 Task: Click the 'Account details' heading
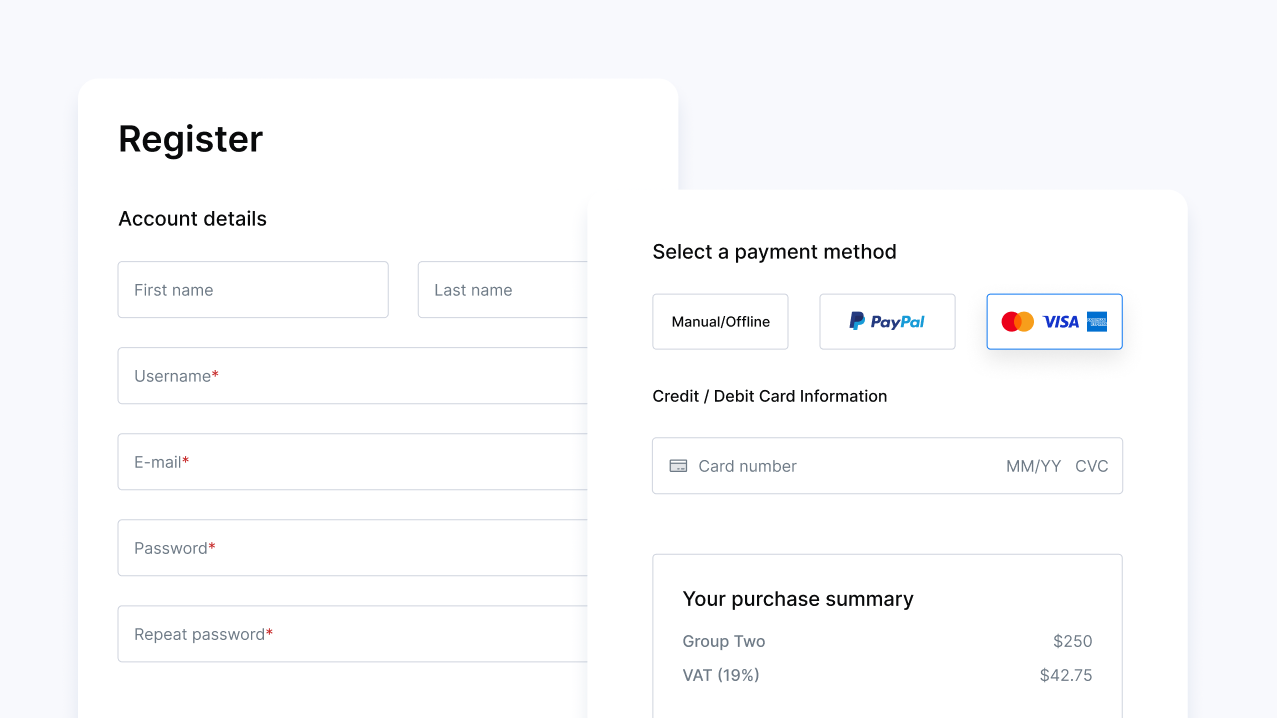click(x=193, y=219)
